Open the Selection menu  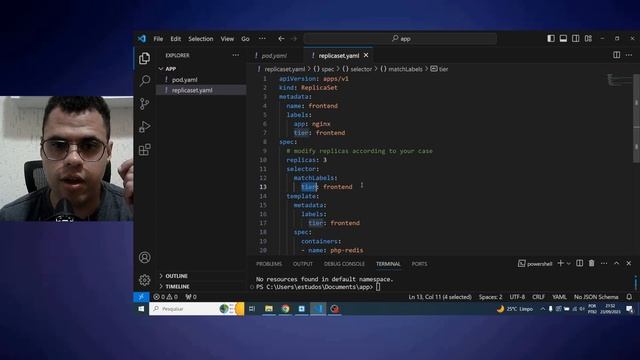[200, 39]
